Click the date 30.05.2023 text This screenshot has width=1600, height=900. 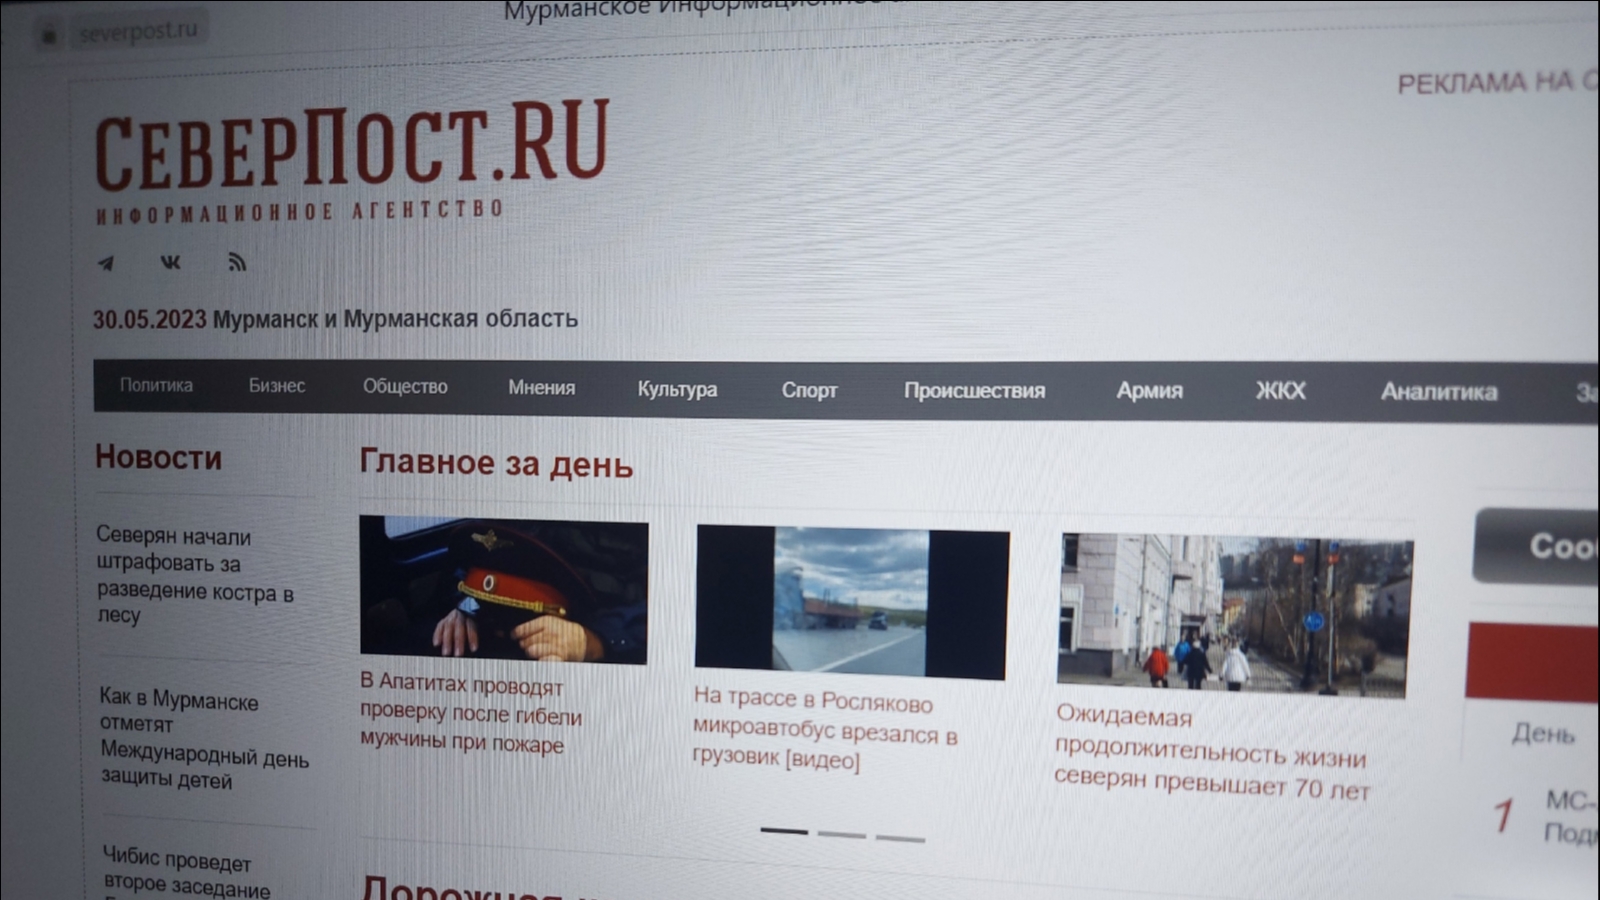coord(149,319)
